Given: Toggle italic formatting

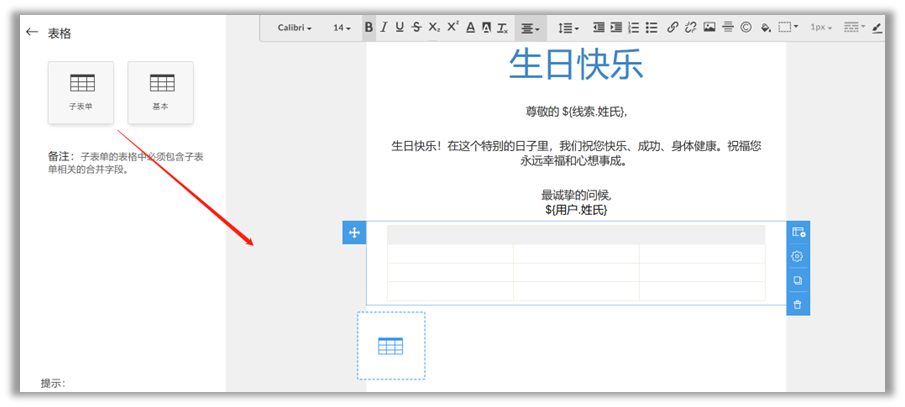Looking at the screenshot, I should [x=384, y=28].
